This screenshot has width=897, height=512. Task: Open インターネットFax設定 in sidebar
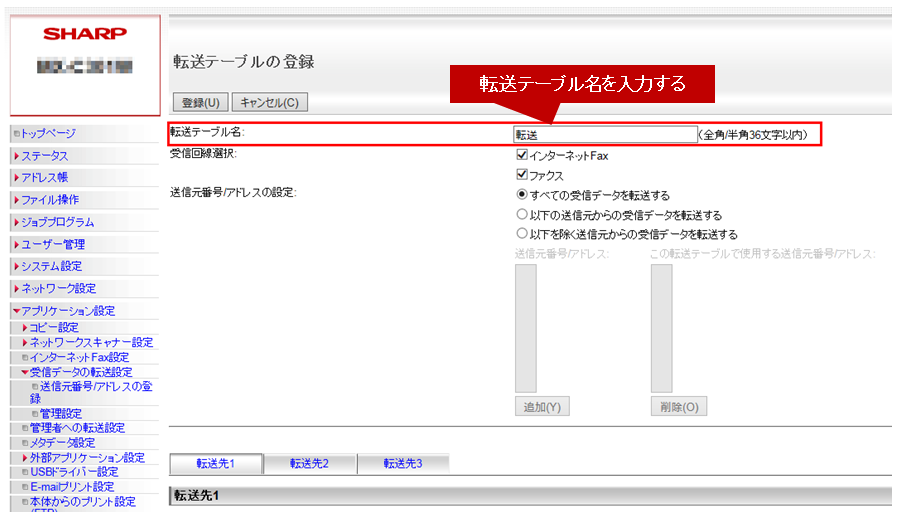coord(79,357)
